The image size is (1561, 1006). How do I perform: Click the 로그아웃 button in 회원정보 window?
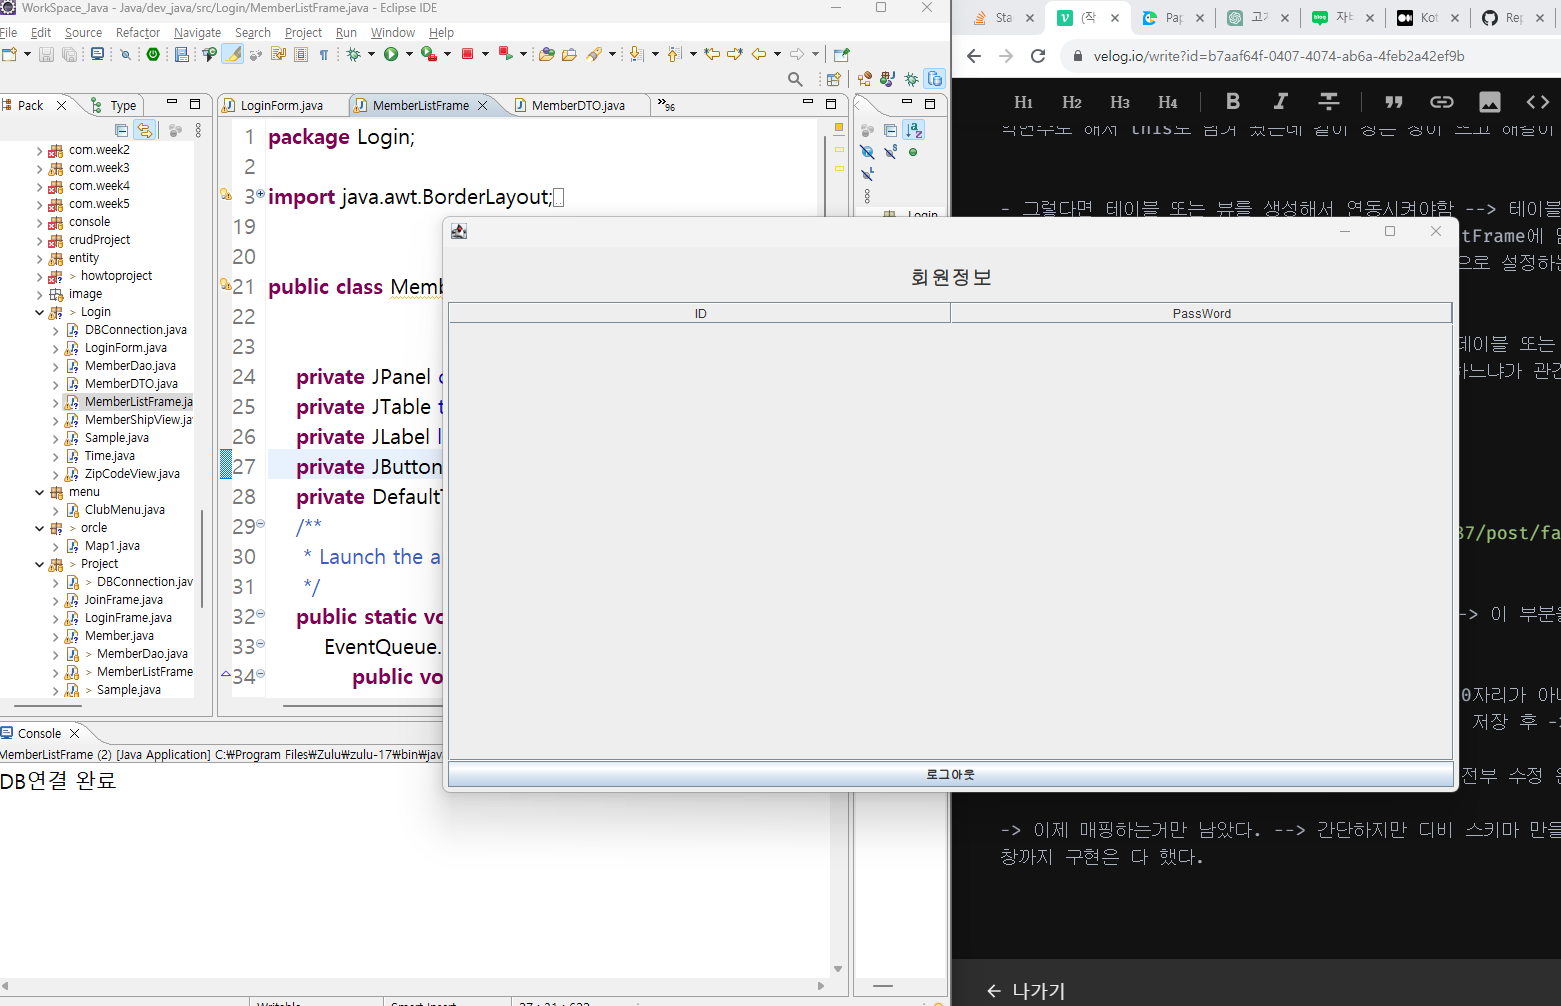tap(950, 774)
